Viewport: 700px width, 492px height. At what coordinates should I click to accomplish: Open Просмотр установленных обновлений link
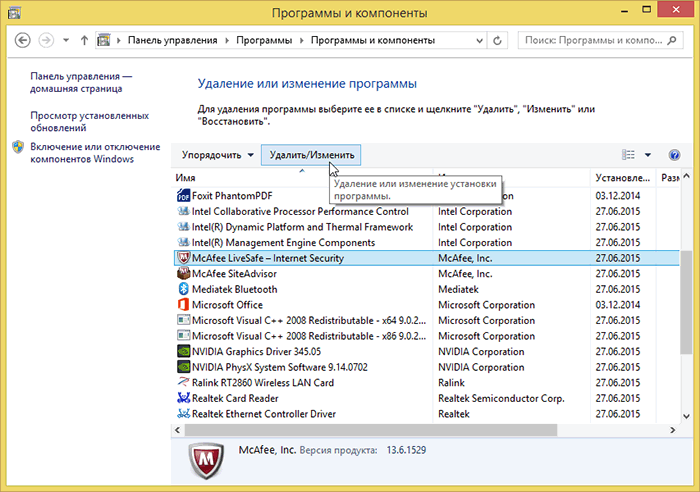coord(89,121)
